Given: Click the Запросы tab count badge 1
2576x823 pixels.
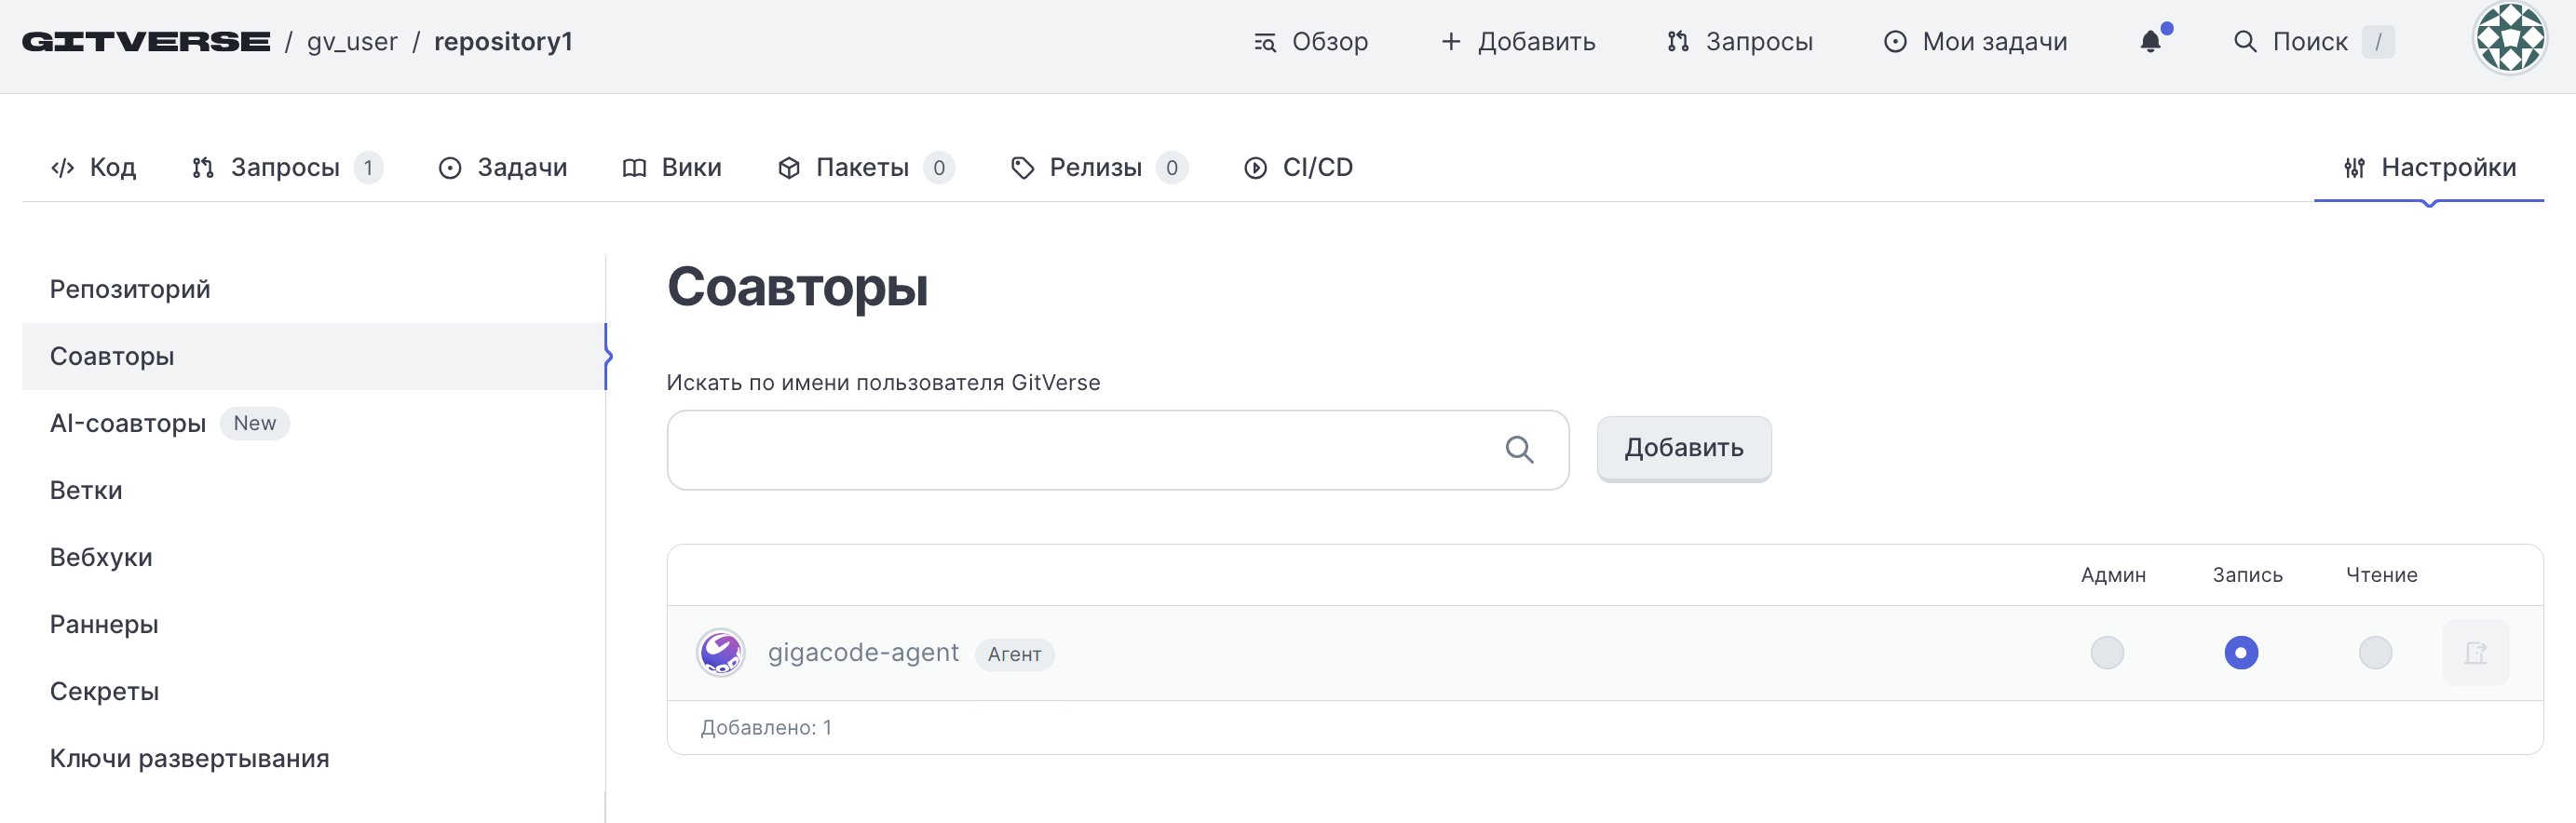Looking at the screenshot, I should [368, 168].
